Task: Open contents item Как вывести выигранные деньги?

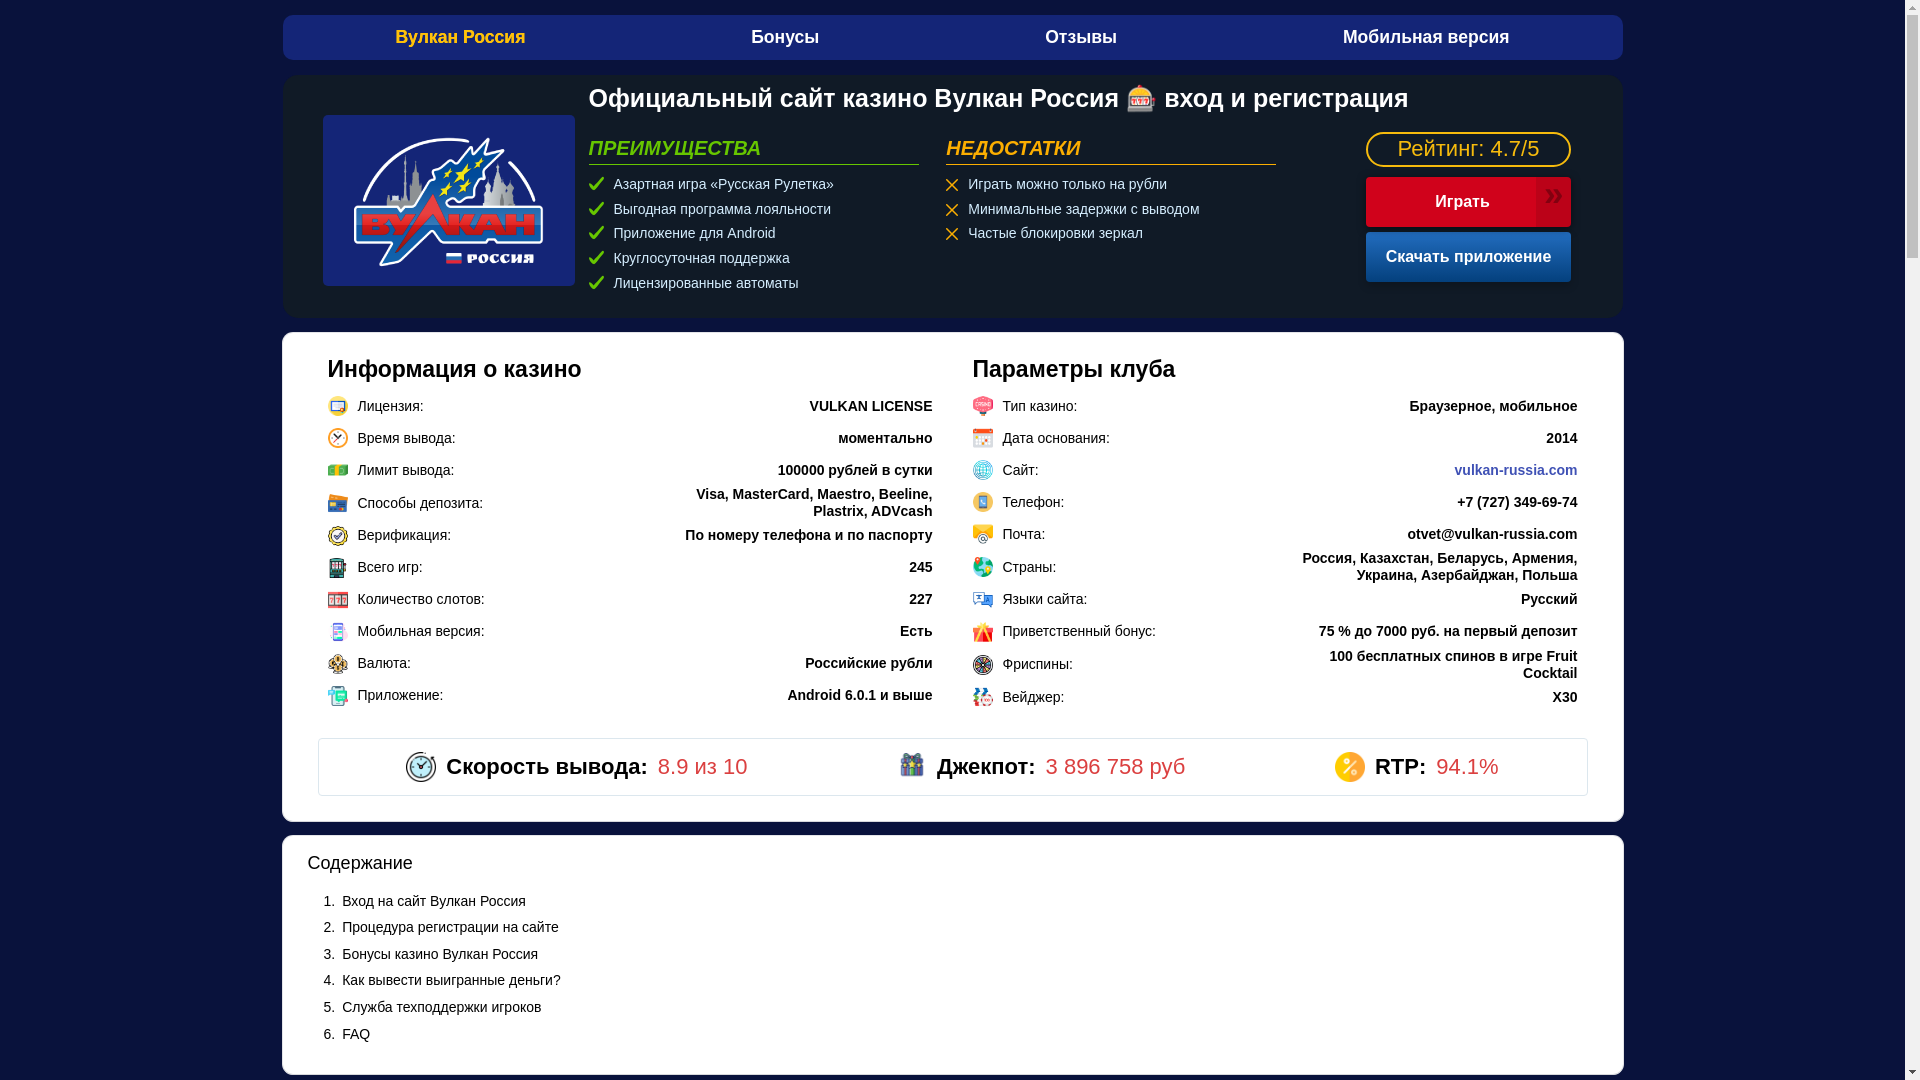Action: tap(451, 980)
